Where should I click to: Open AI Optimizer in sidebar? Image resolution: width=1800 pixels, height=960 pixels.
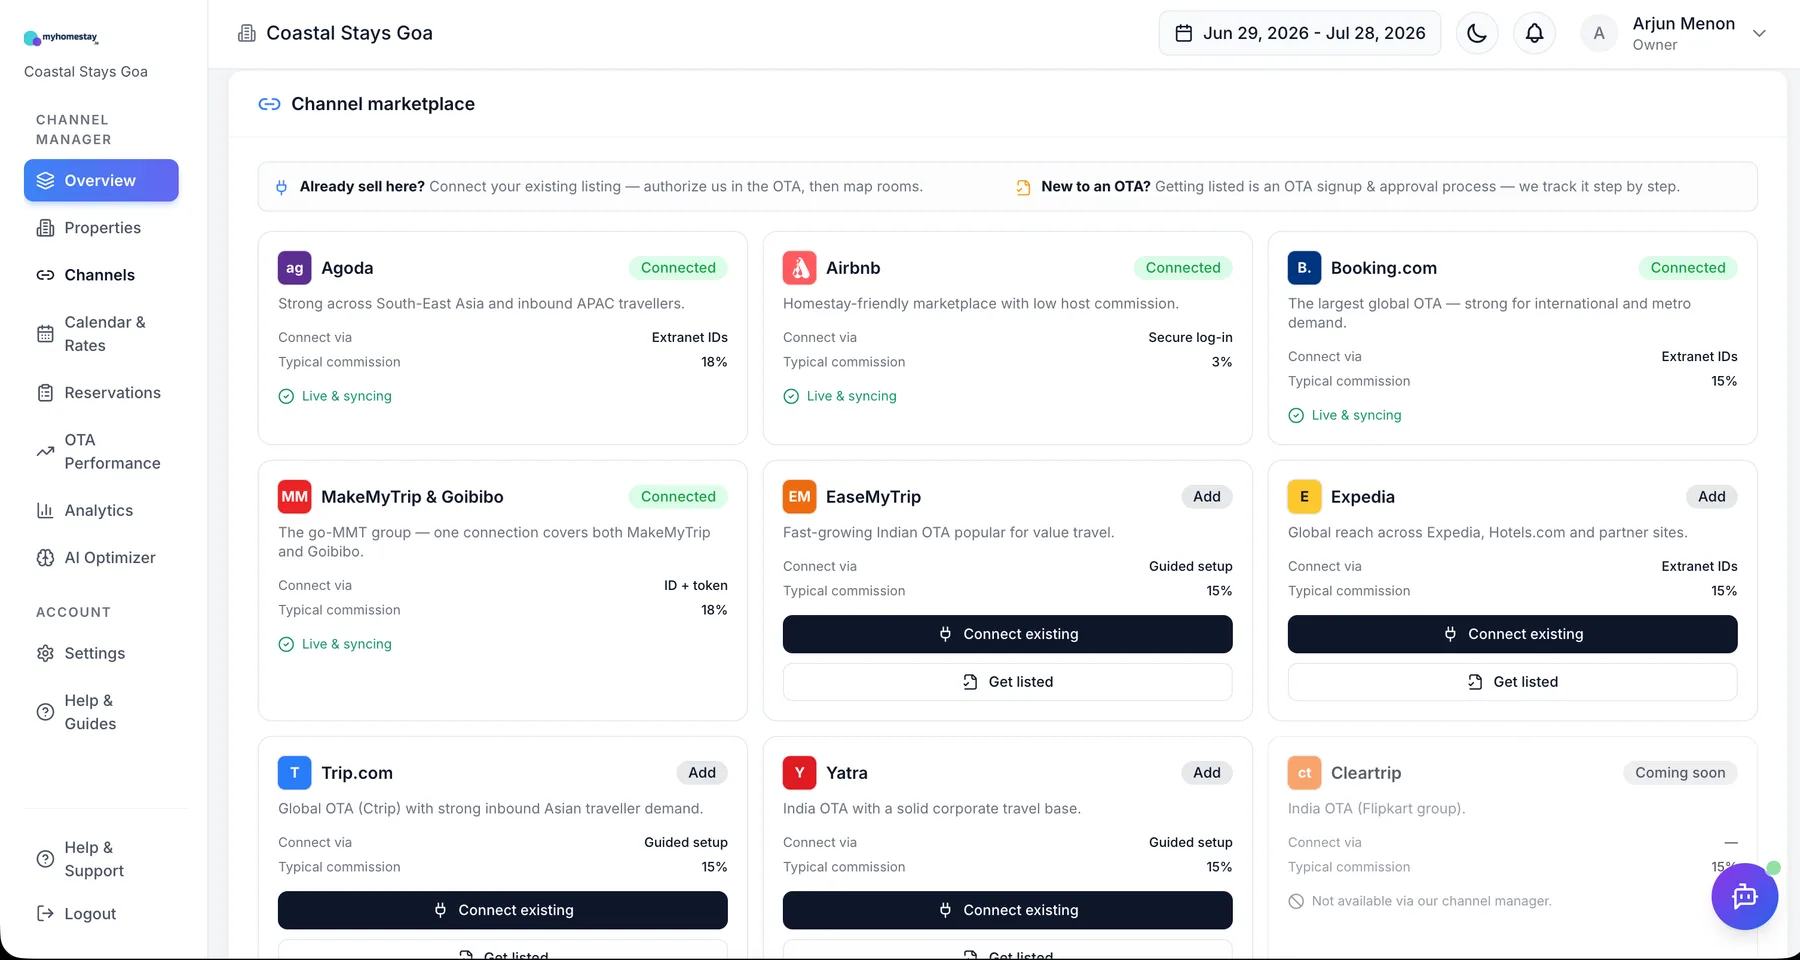[101, 558]
